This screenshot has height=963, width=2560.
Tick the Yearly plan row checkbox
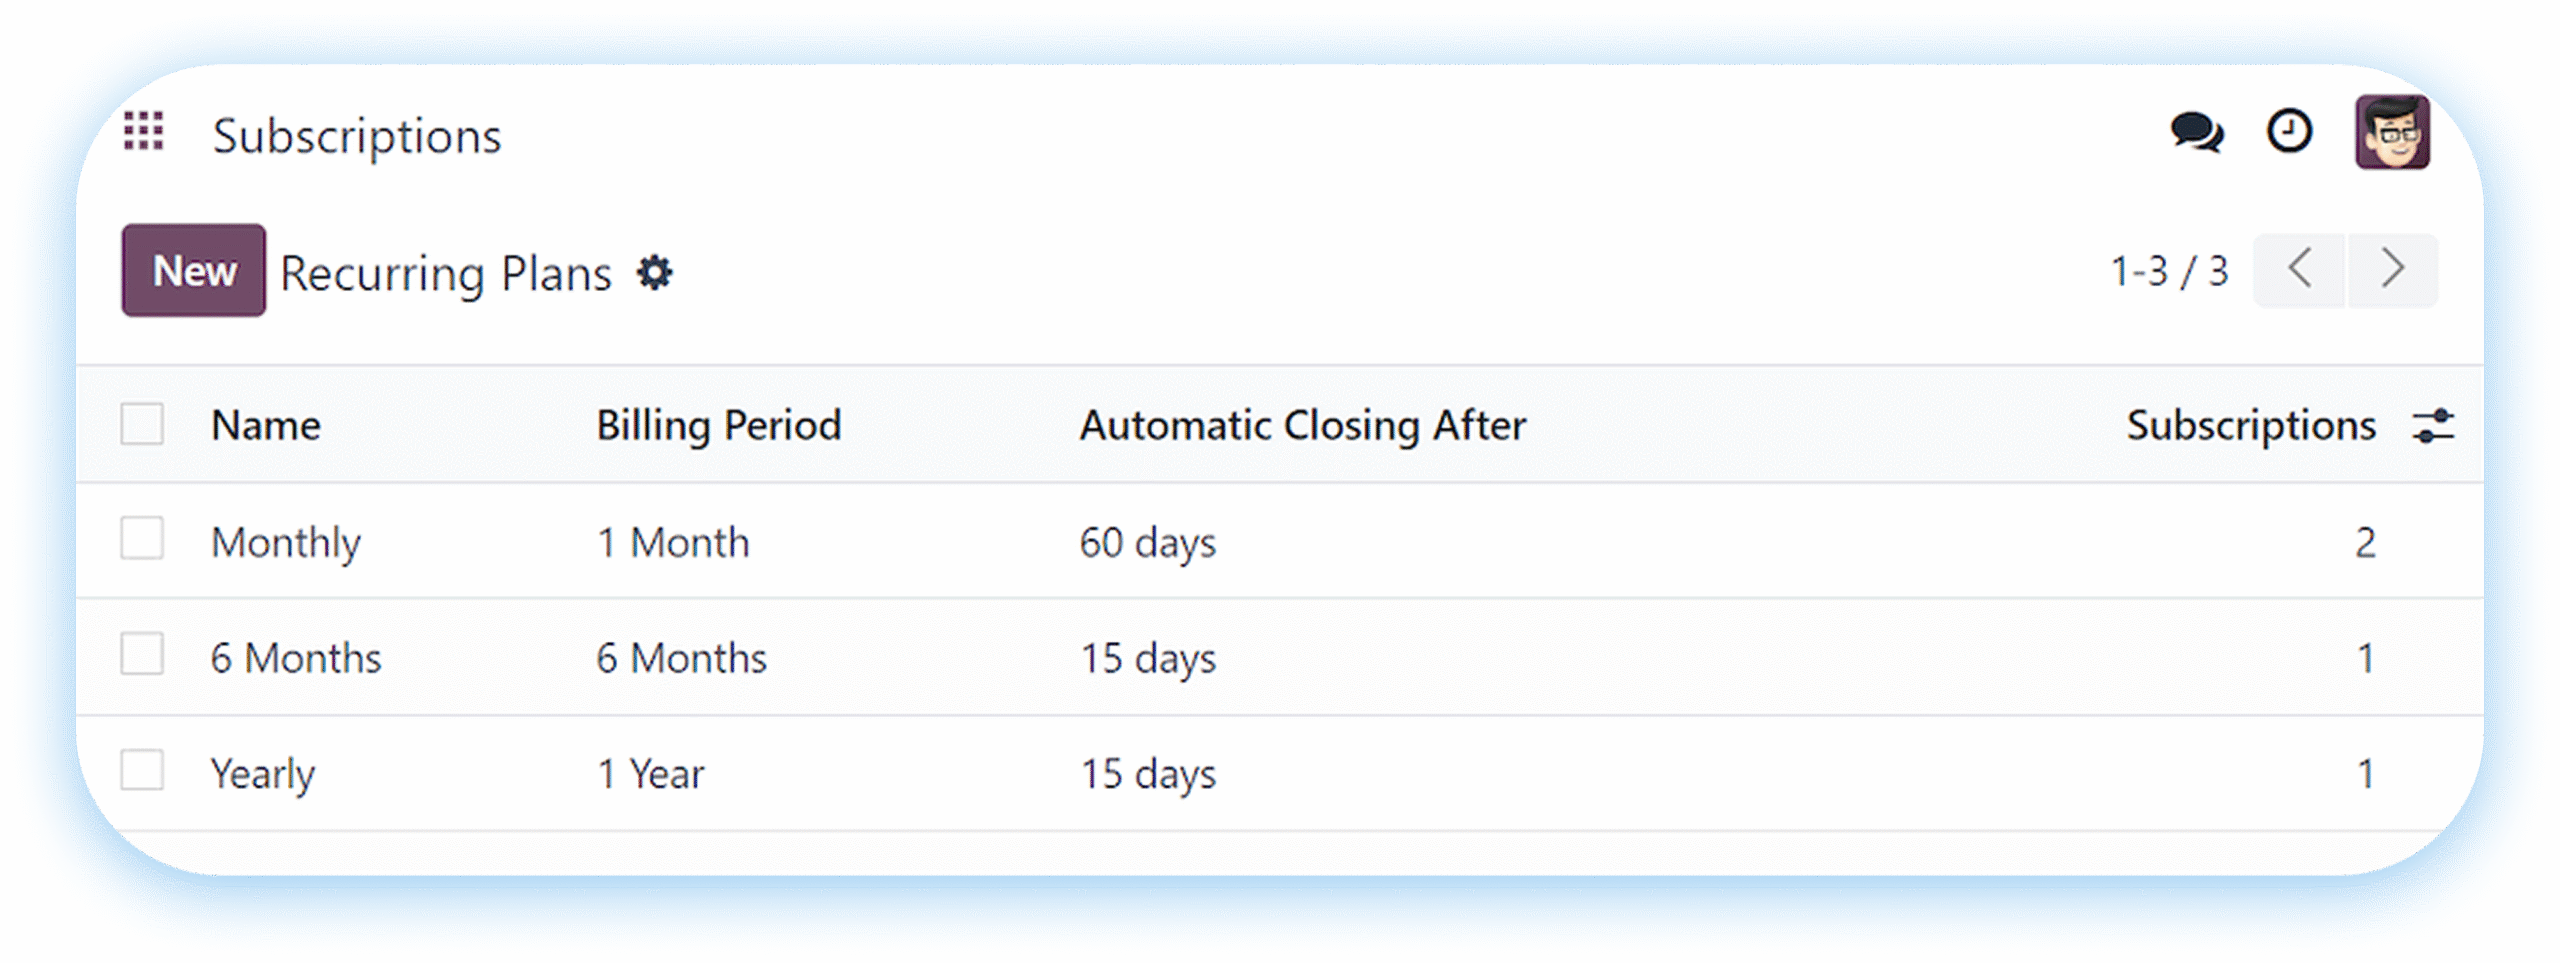pos(142,771)
